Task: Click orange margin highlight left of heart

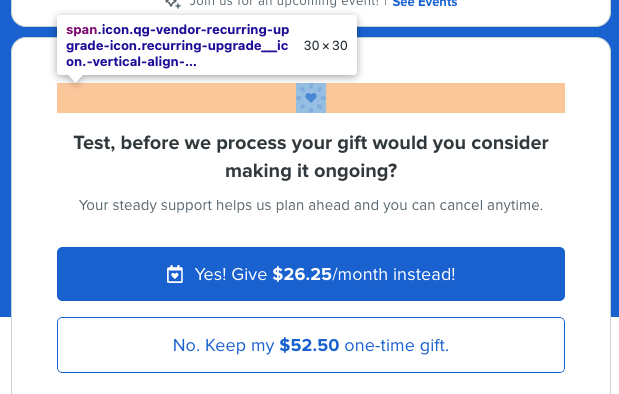Action: click(x=177, y=98)
